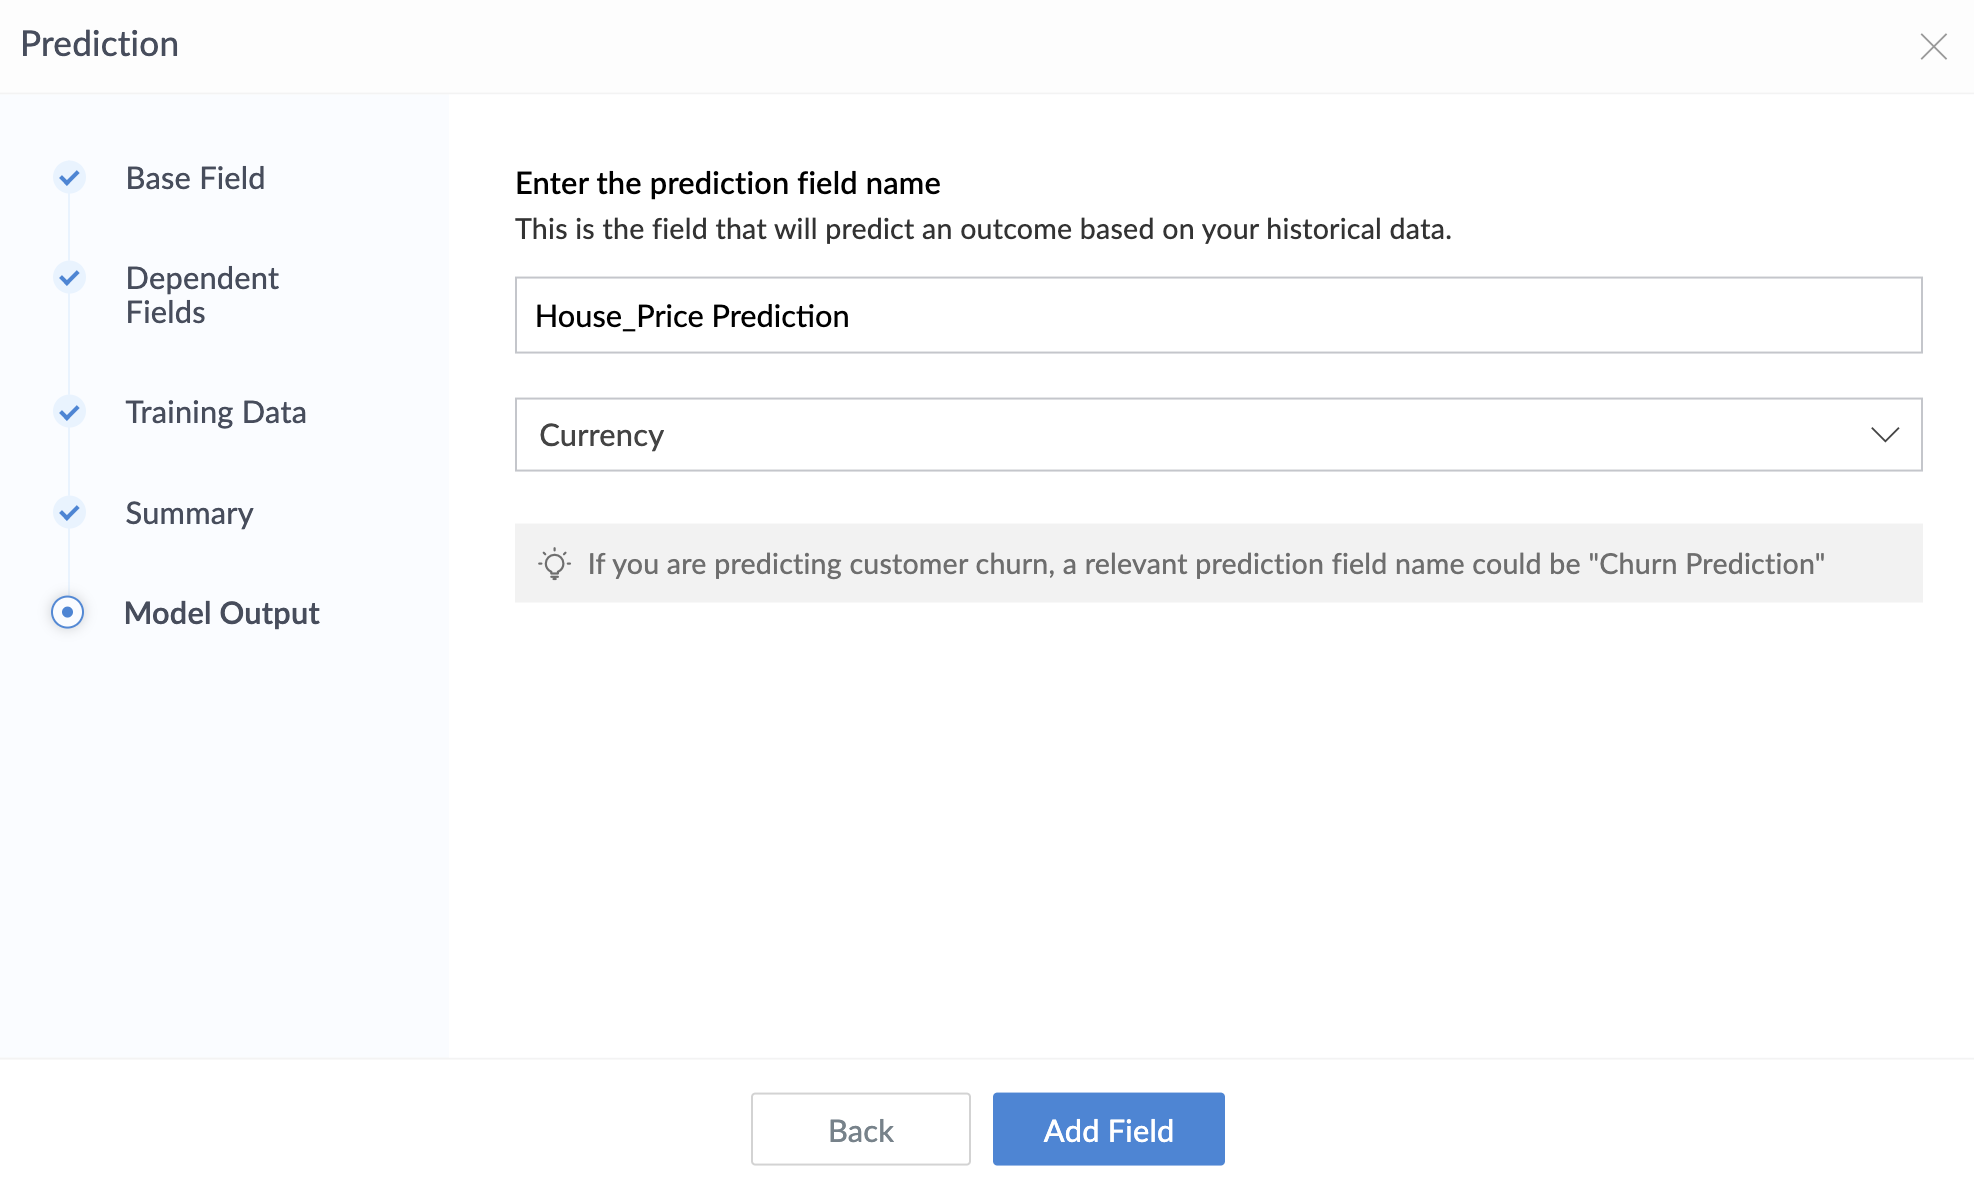Close the Prediction dialog with X
This screenshot has width=1974, height=1186.
point(1933,46)
